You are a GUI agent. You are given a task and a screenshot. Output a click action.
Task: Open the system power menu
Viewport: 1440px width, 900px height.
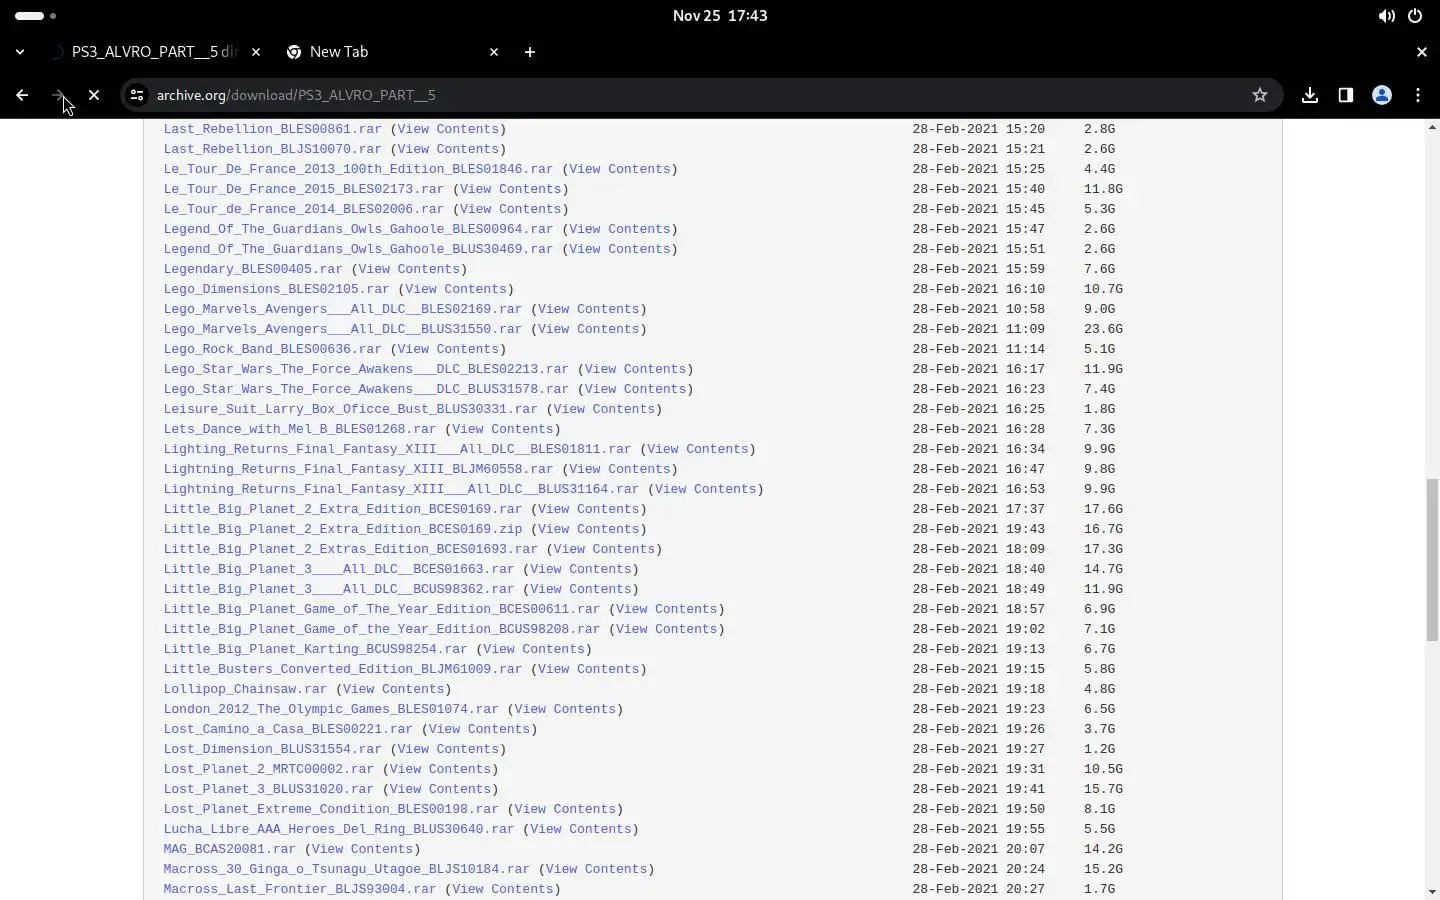point(1415,16)
